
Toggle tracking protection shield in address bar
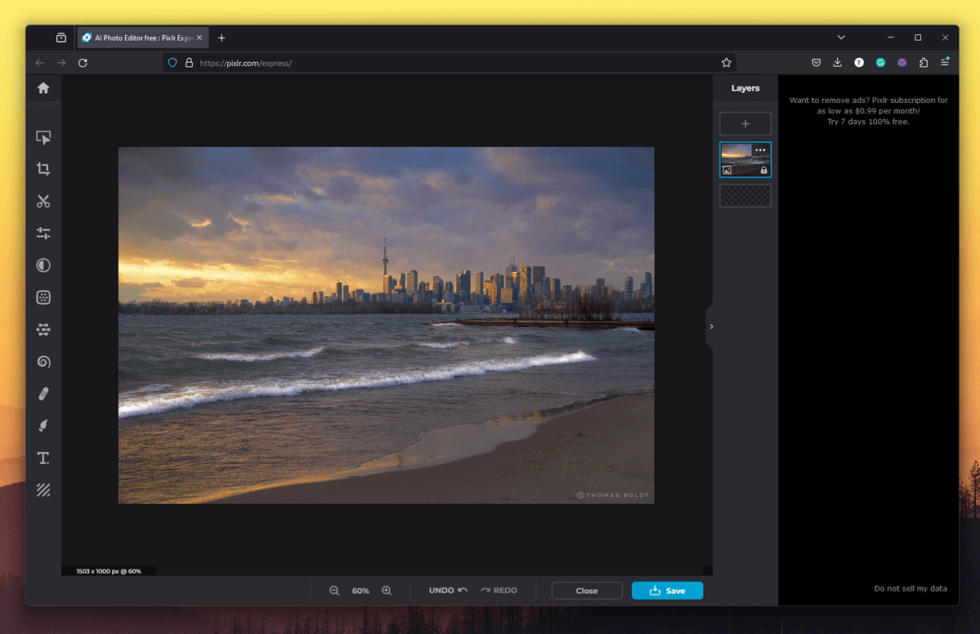(172, 62)
